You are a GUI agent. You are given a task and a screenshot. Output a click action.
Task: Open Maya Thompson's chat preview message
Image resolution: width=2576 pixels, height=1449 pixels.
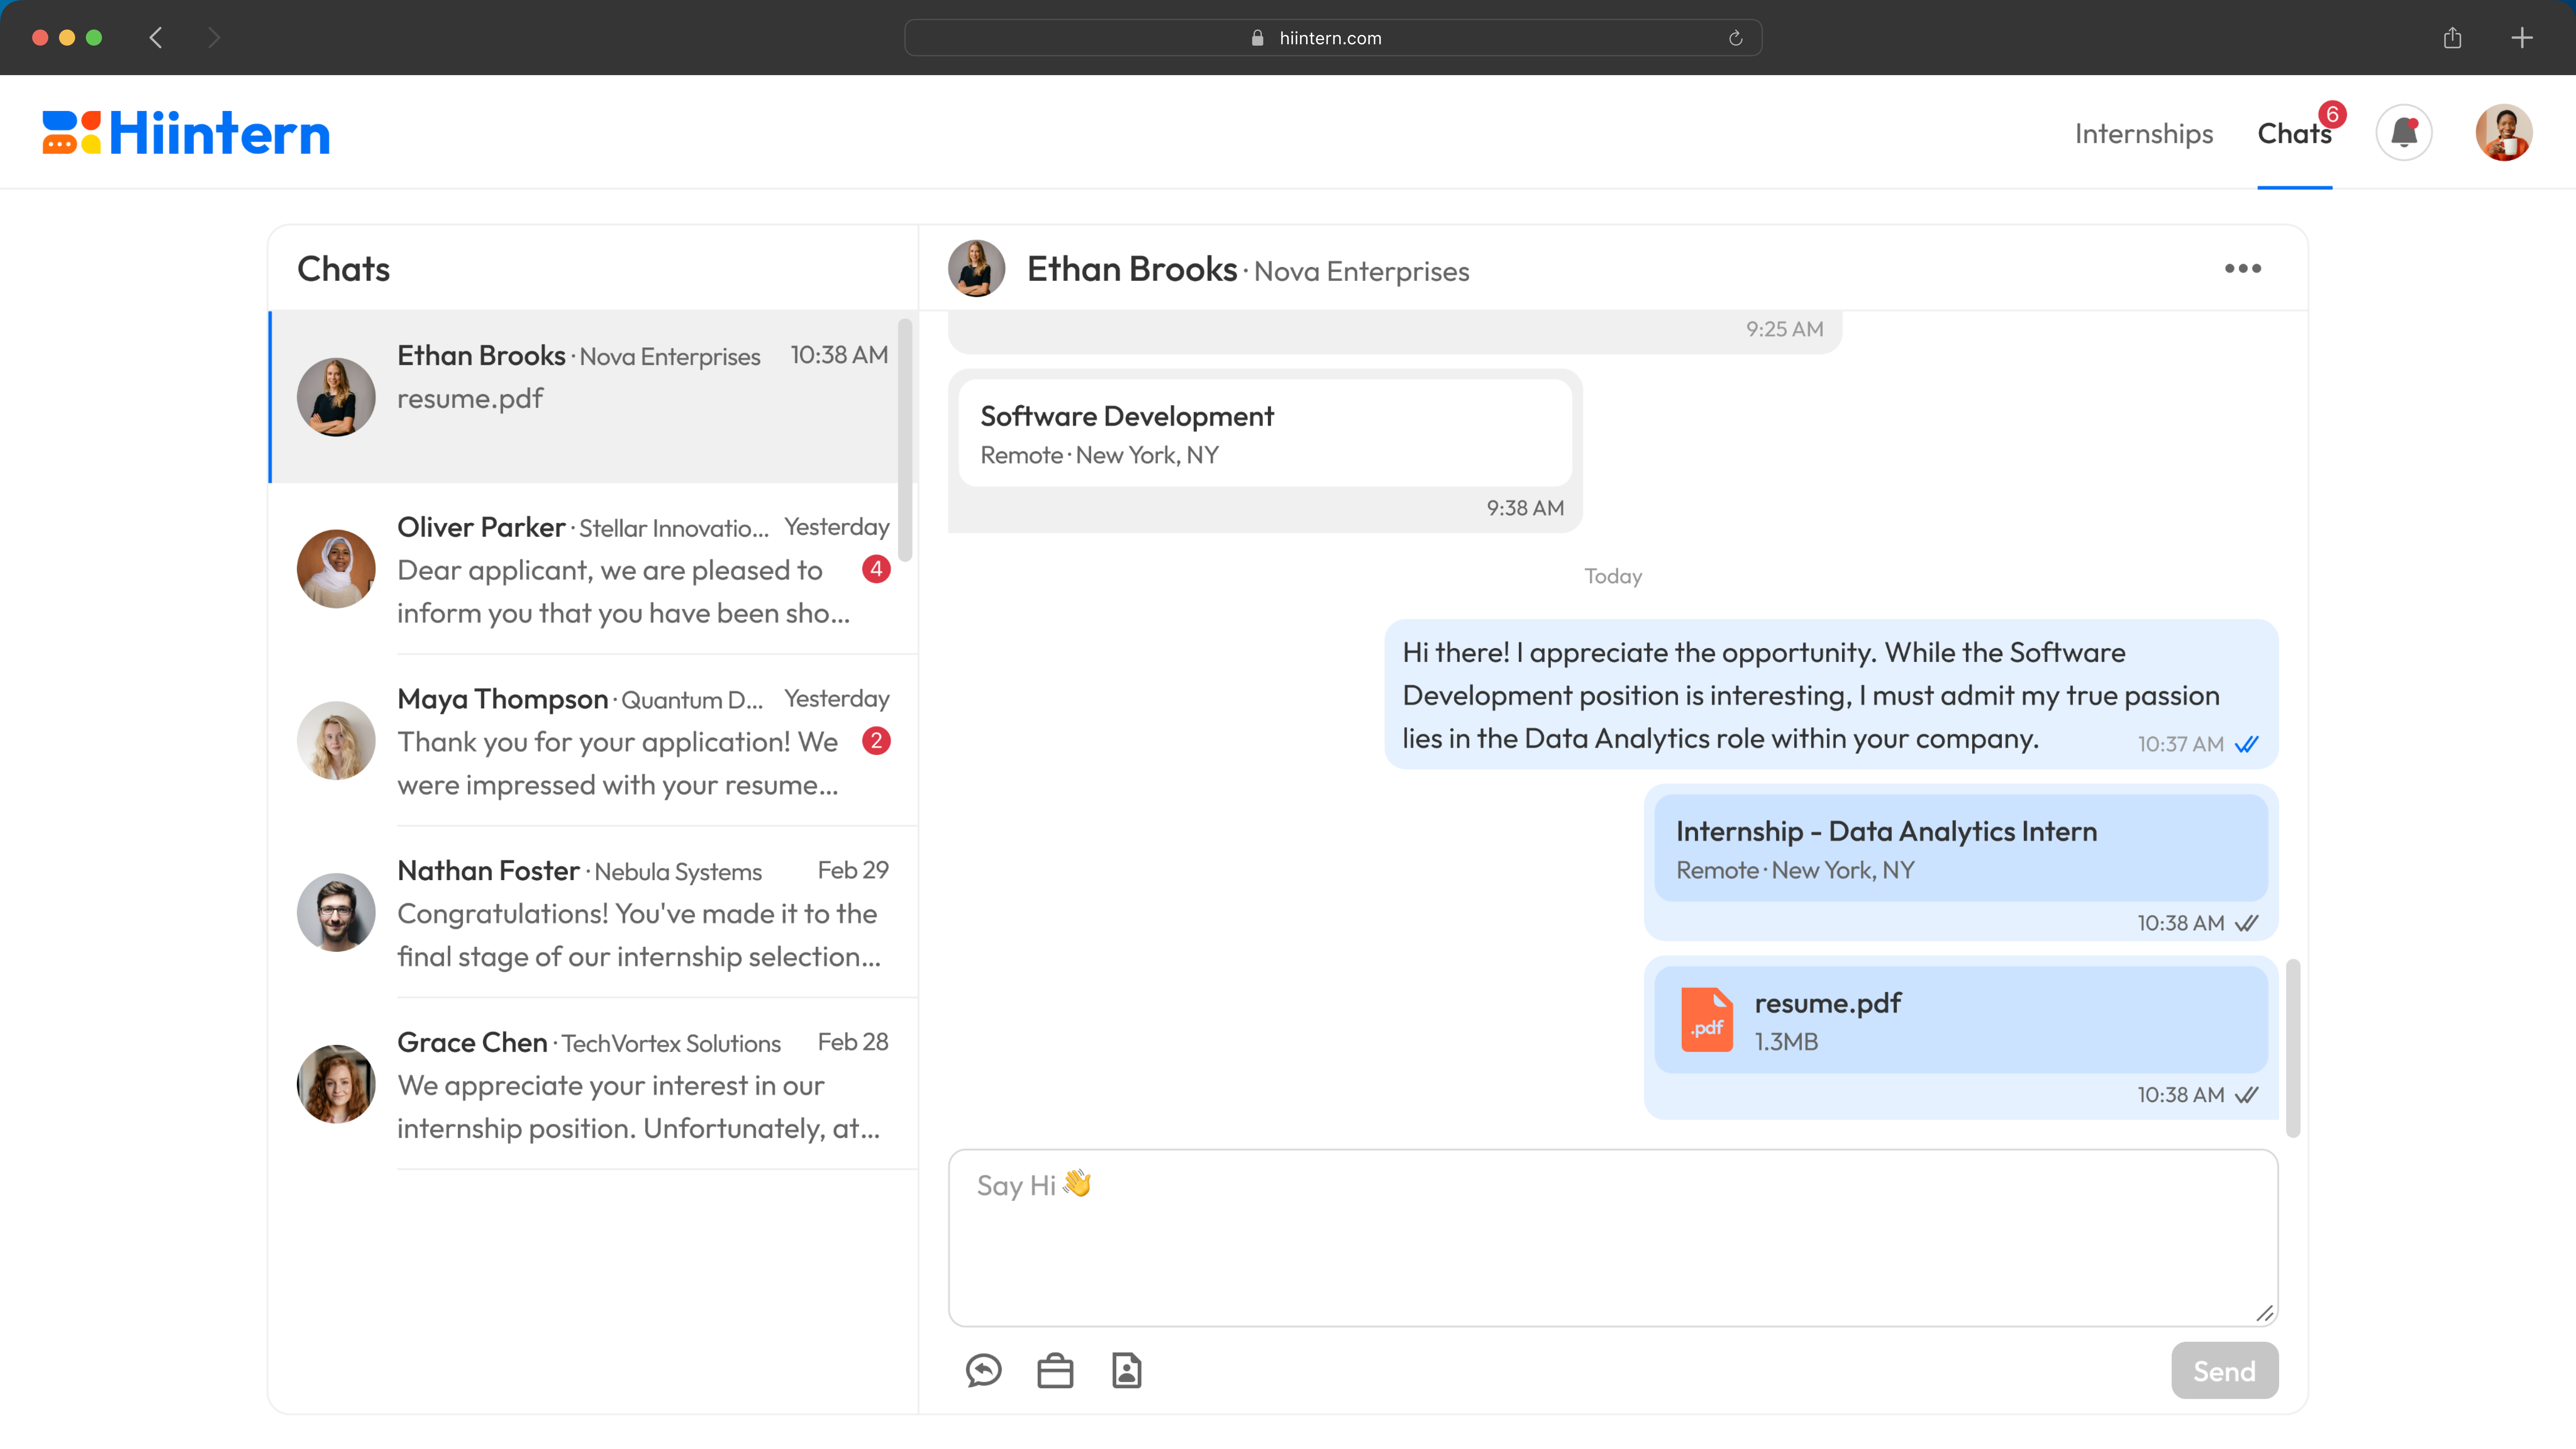[618, 764]
